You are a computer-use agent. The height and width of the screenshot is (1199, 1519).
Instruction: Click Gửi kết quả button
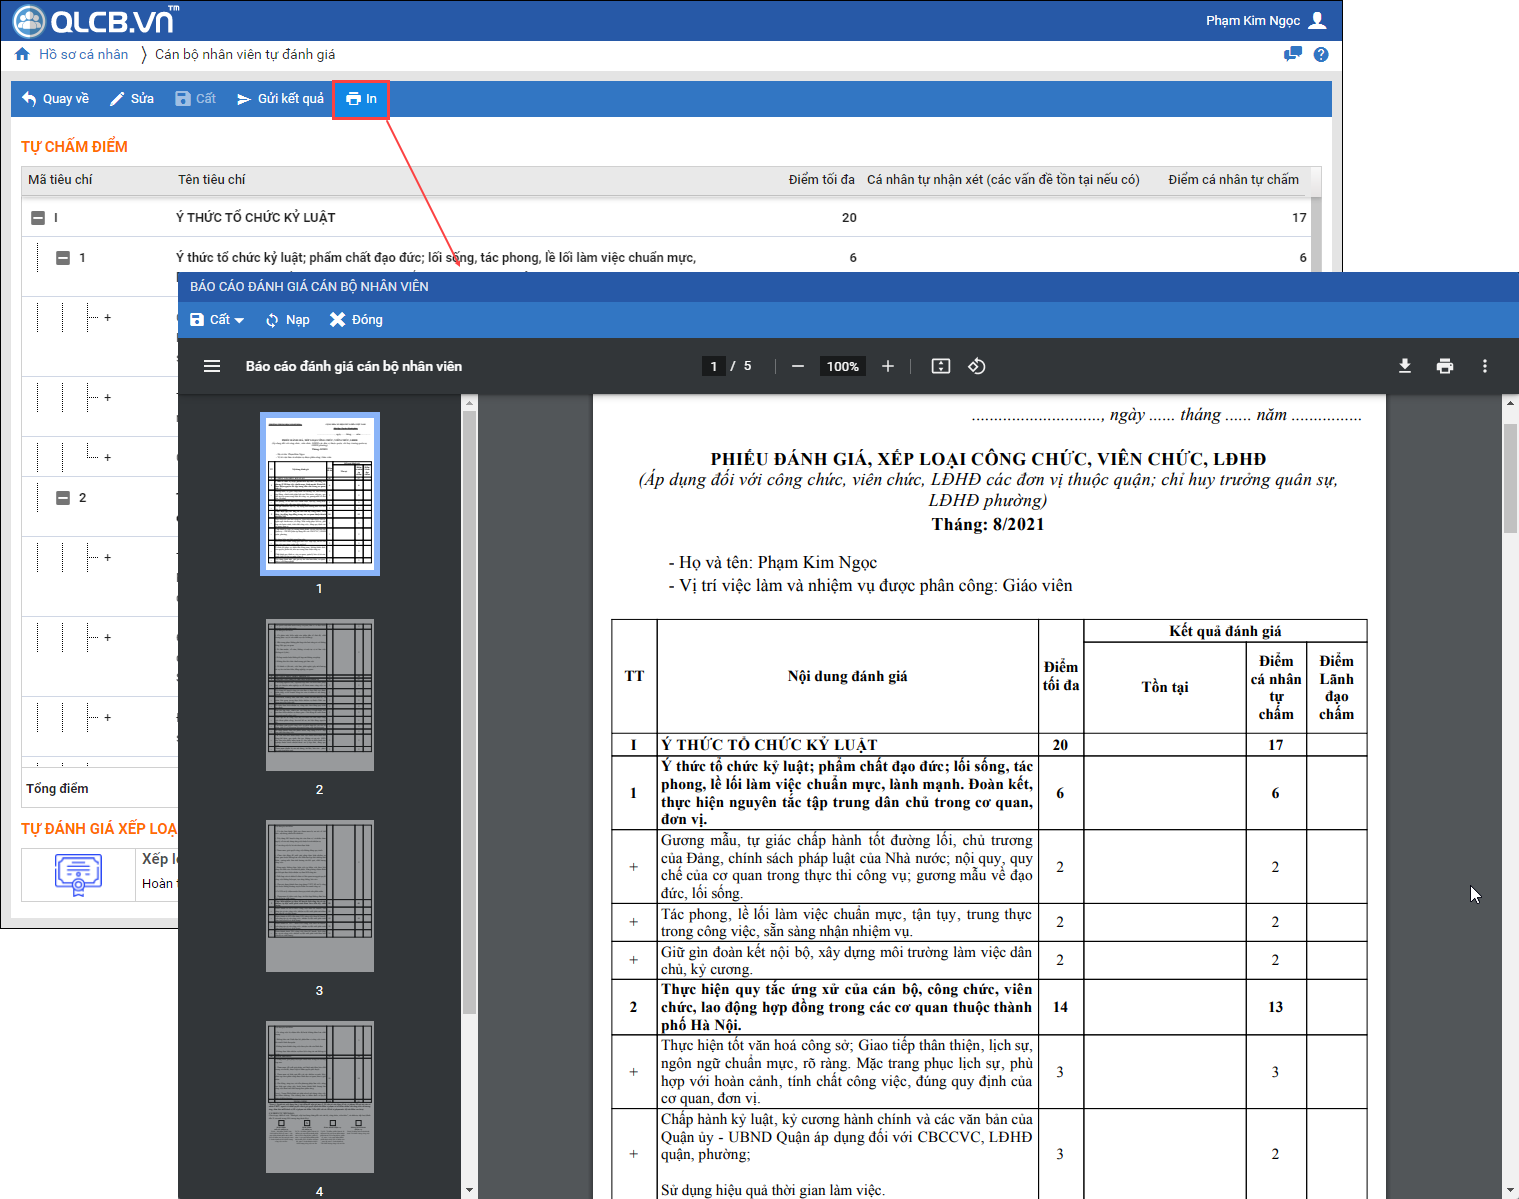pos(280,99)
